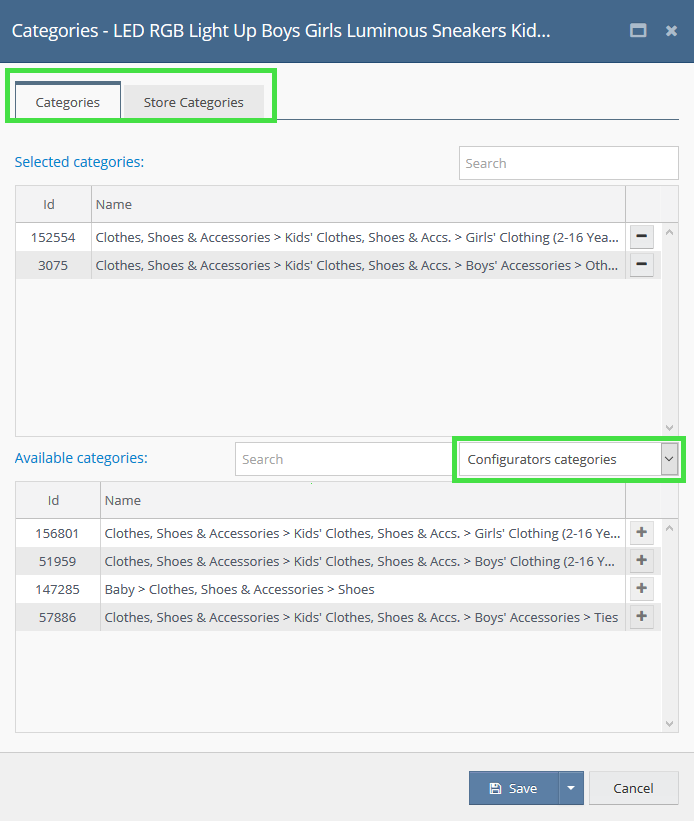Screen dimensions: 694x821
Task: Add Boys' Accessories Ties category plus icon
Action: pos(641,617)
